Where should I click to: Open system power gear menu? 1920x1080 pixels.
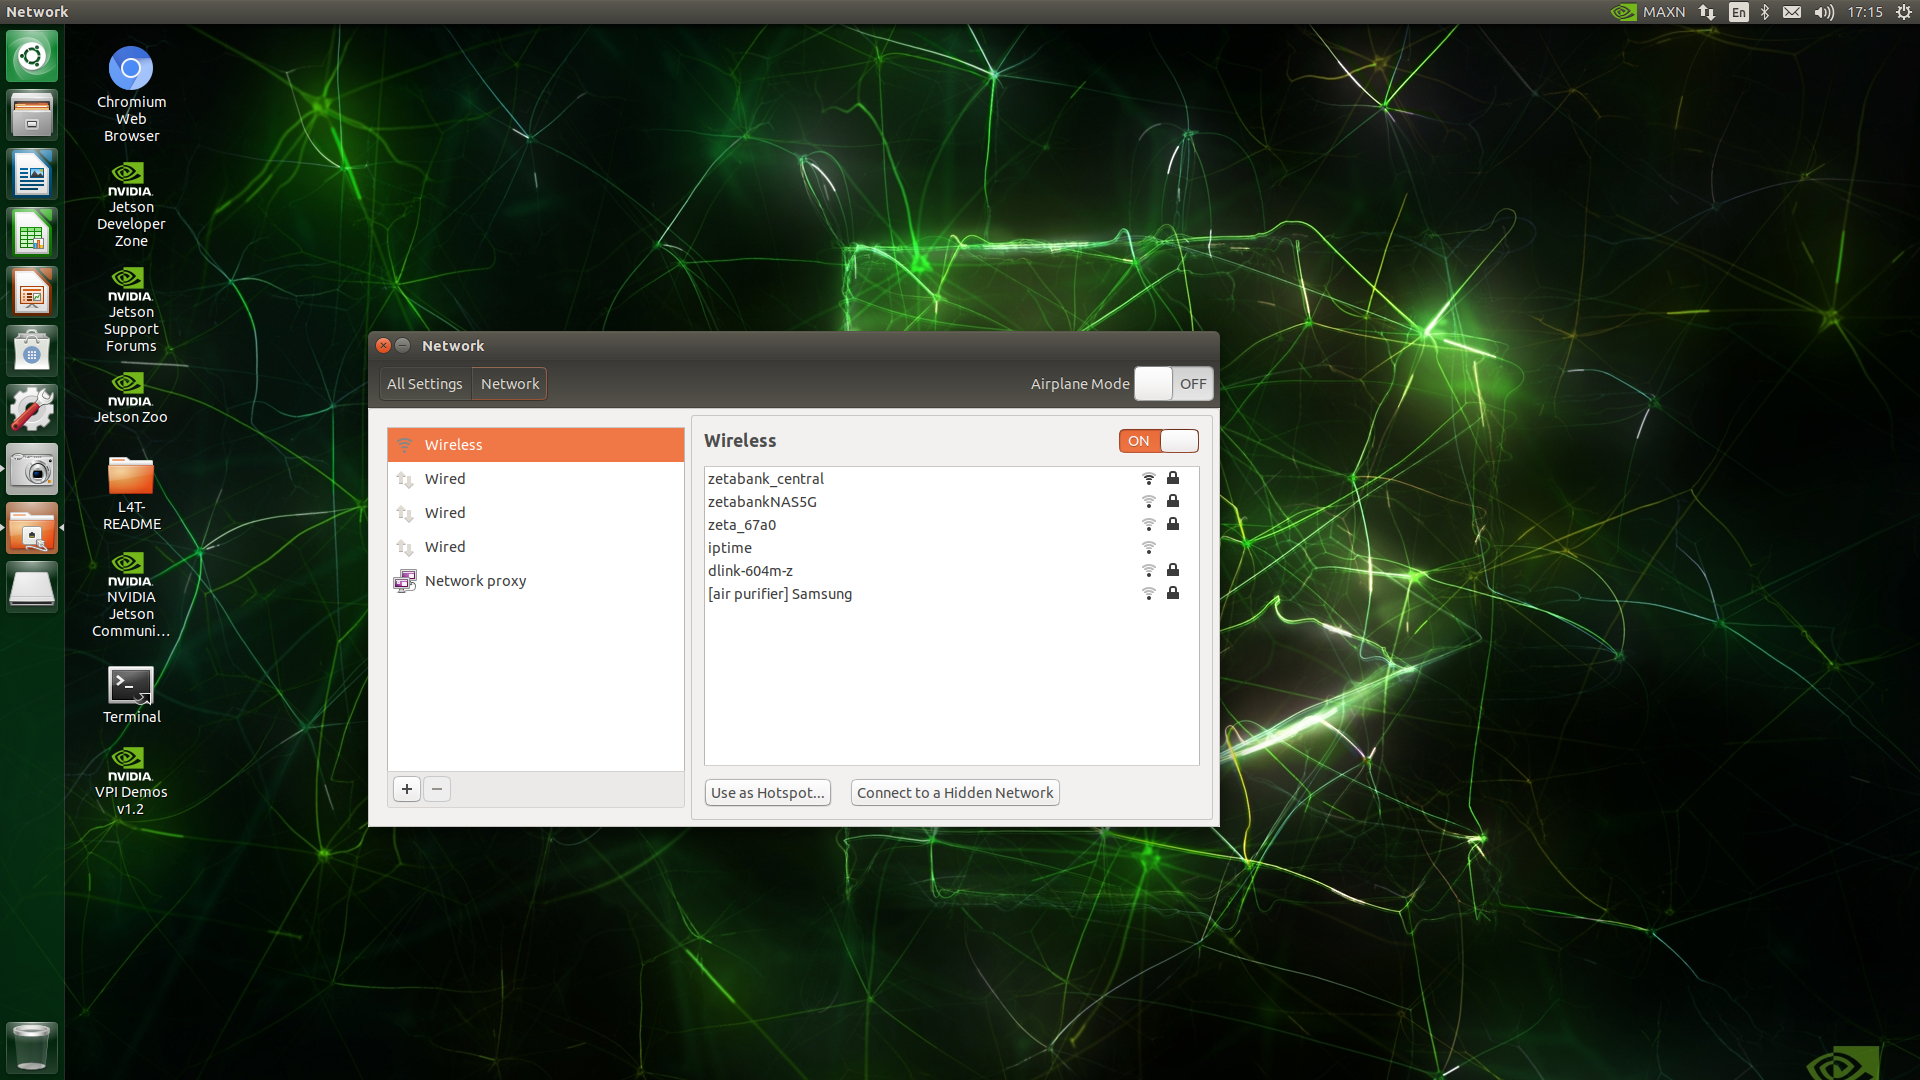[1904, 12]
